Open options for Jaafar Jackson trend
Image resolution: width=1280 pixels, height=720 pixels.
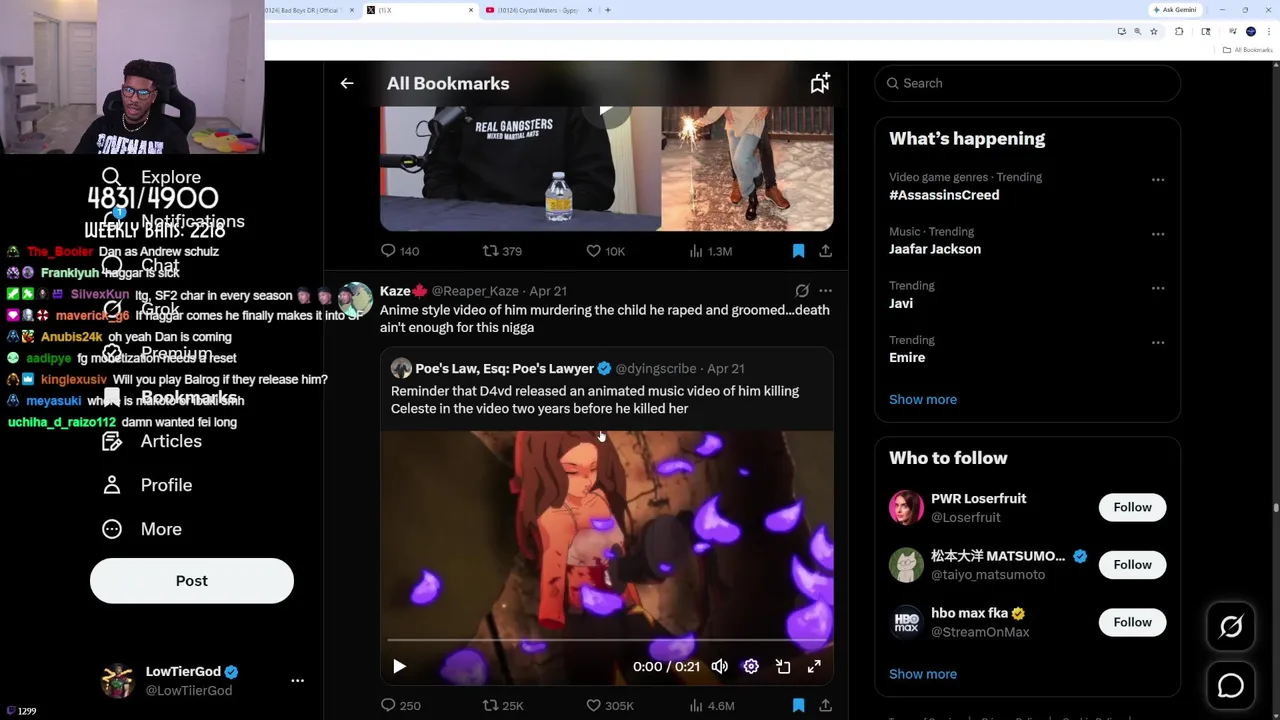pos(1158,234)
